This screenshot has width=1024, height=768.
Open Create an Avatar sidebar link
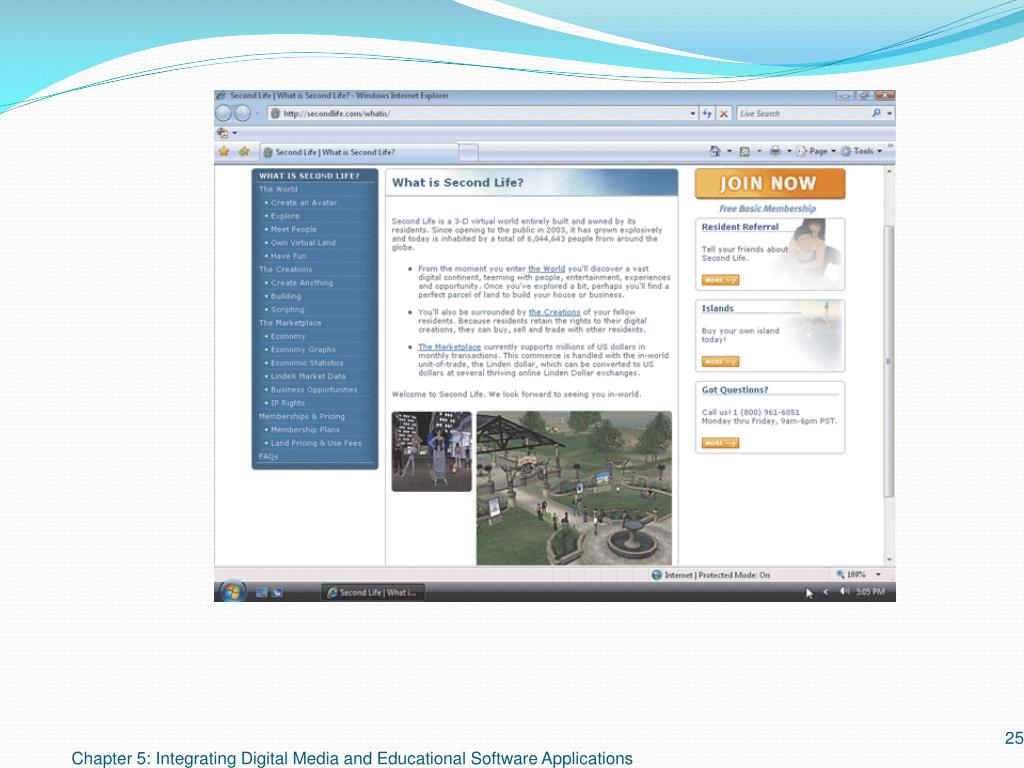pyautogui.click(x=304, y=202)
